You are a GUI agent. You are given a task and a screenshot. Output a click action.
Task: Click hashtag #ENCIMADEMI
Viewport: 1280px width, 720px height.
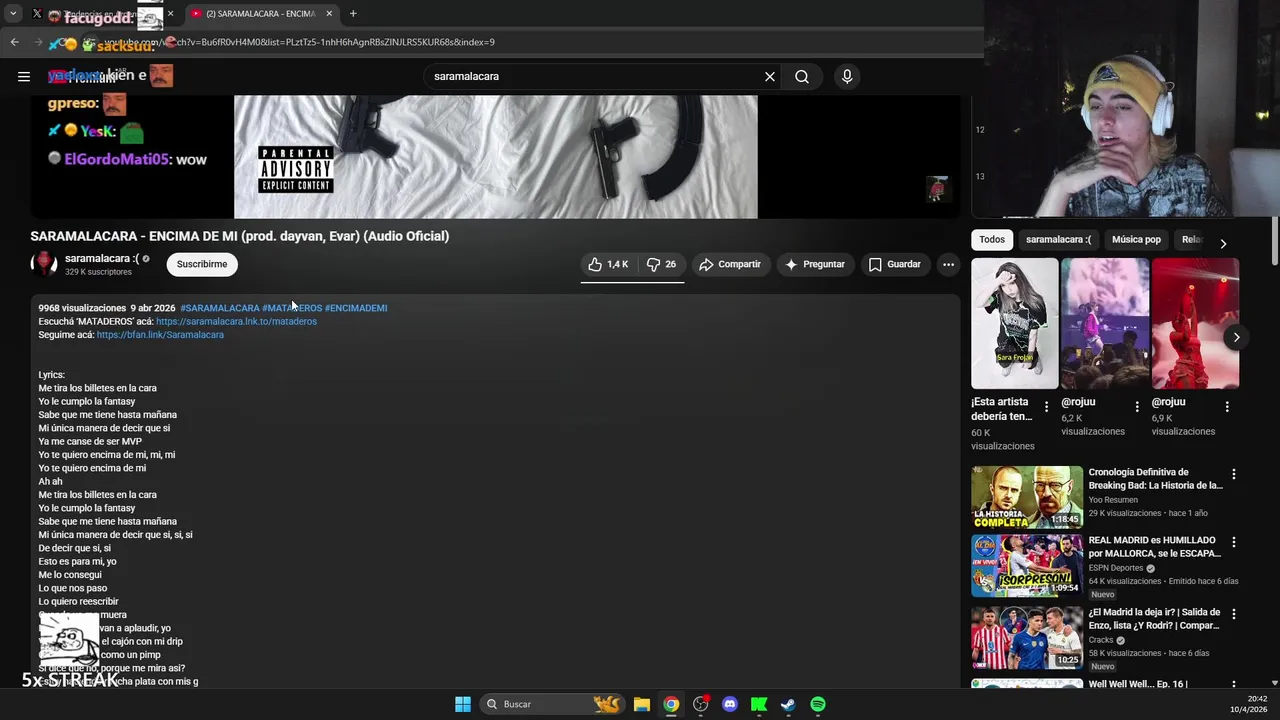click(356, 308)
